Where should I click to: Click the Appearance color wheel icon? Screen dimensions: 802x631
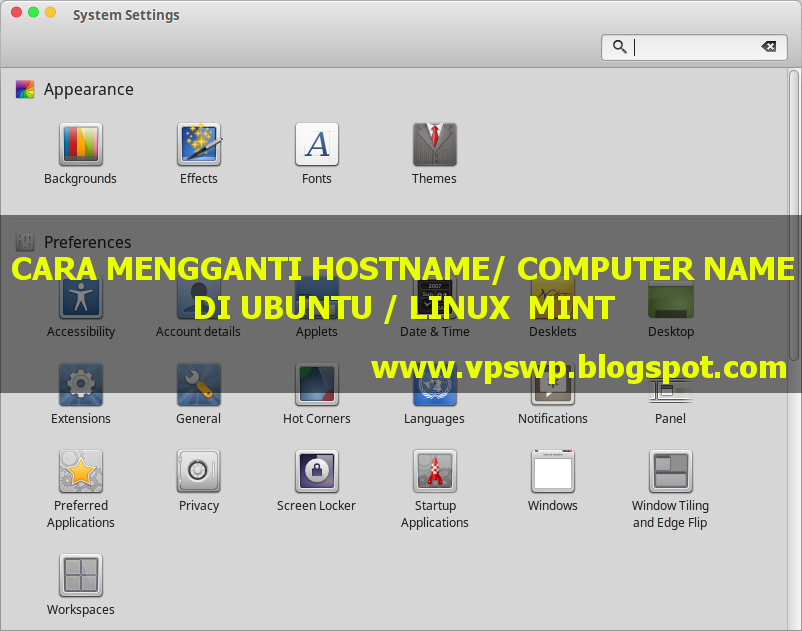(25, 89)
